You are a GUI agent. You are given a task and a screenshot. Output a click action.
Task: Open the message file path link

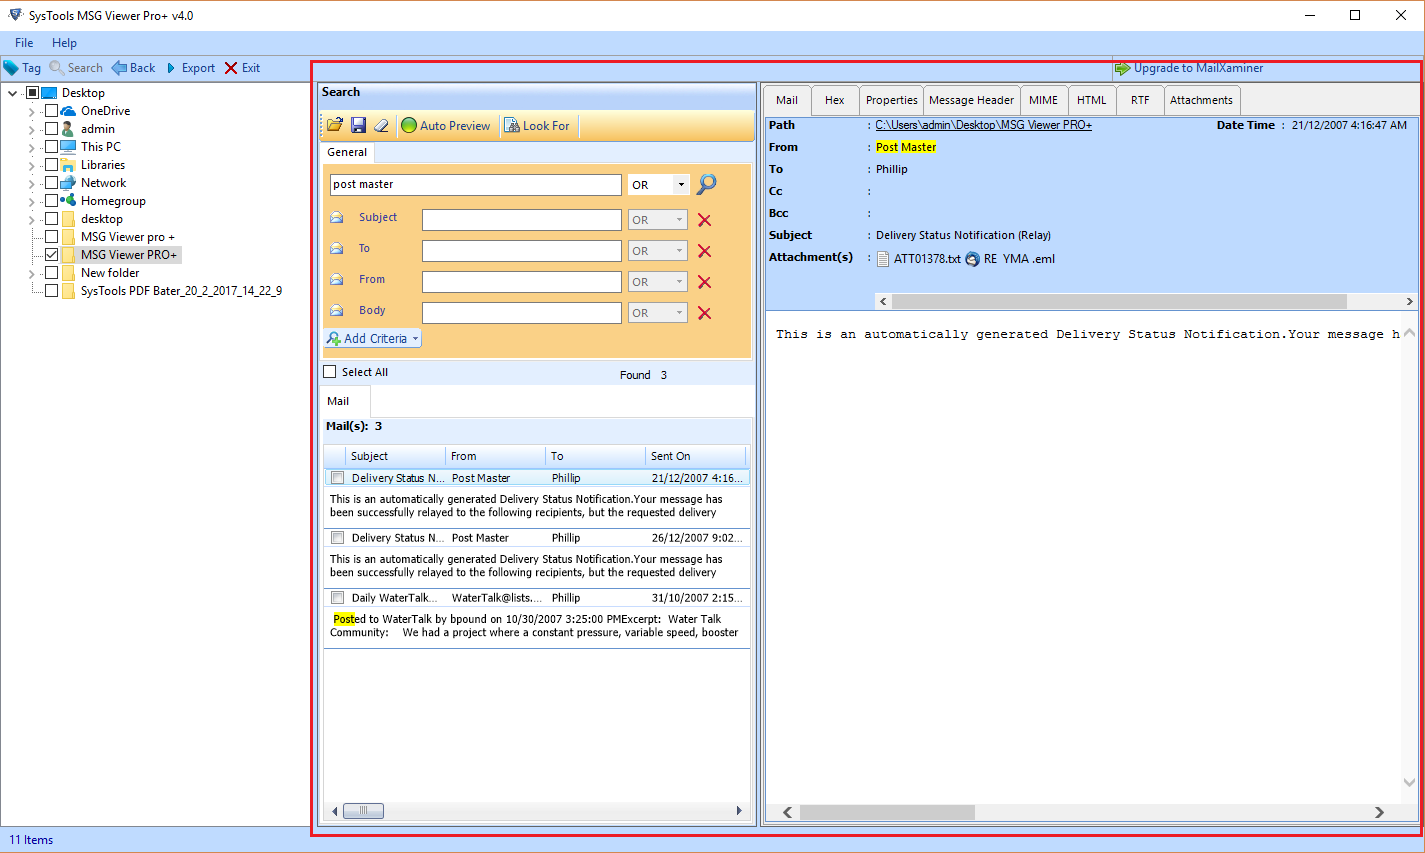(x=983, y=125)
